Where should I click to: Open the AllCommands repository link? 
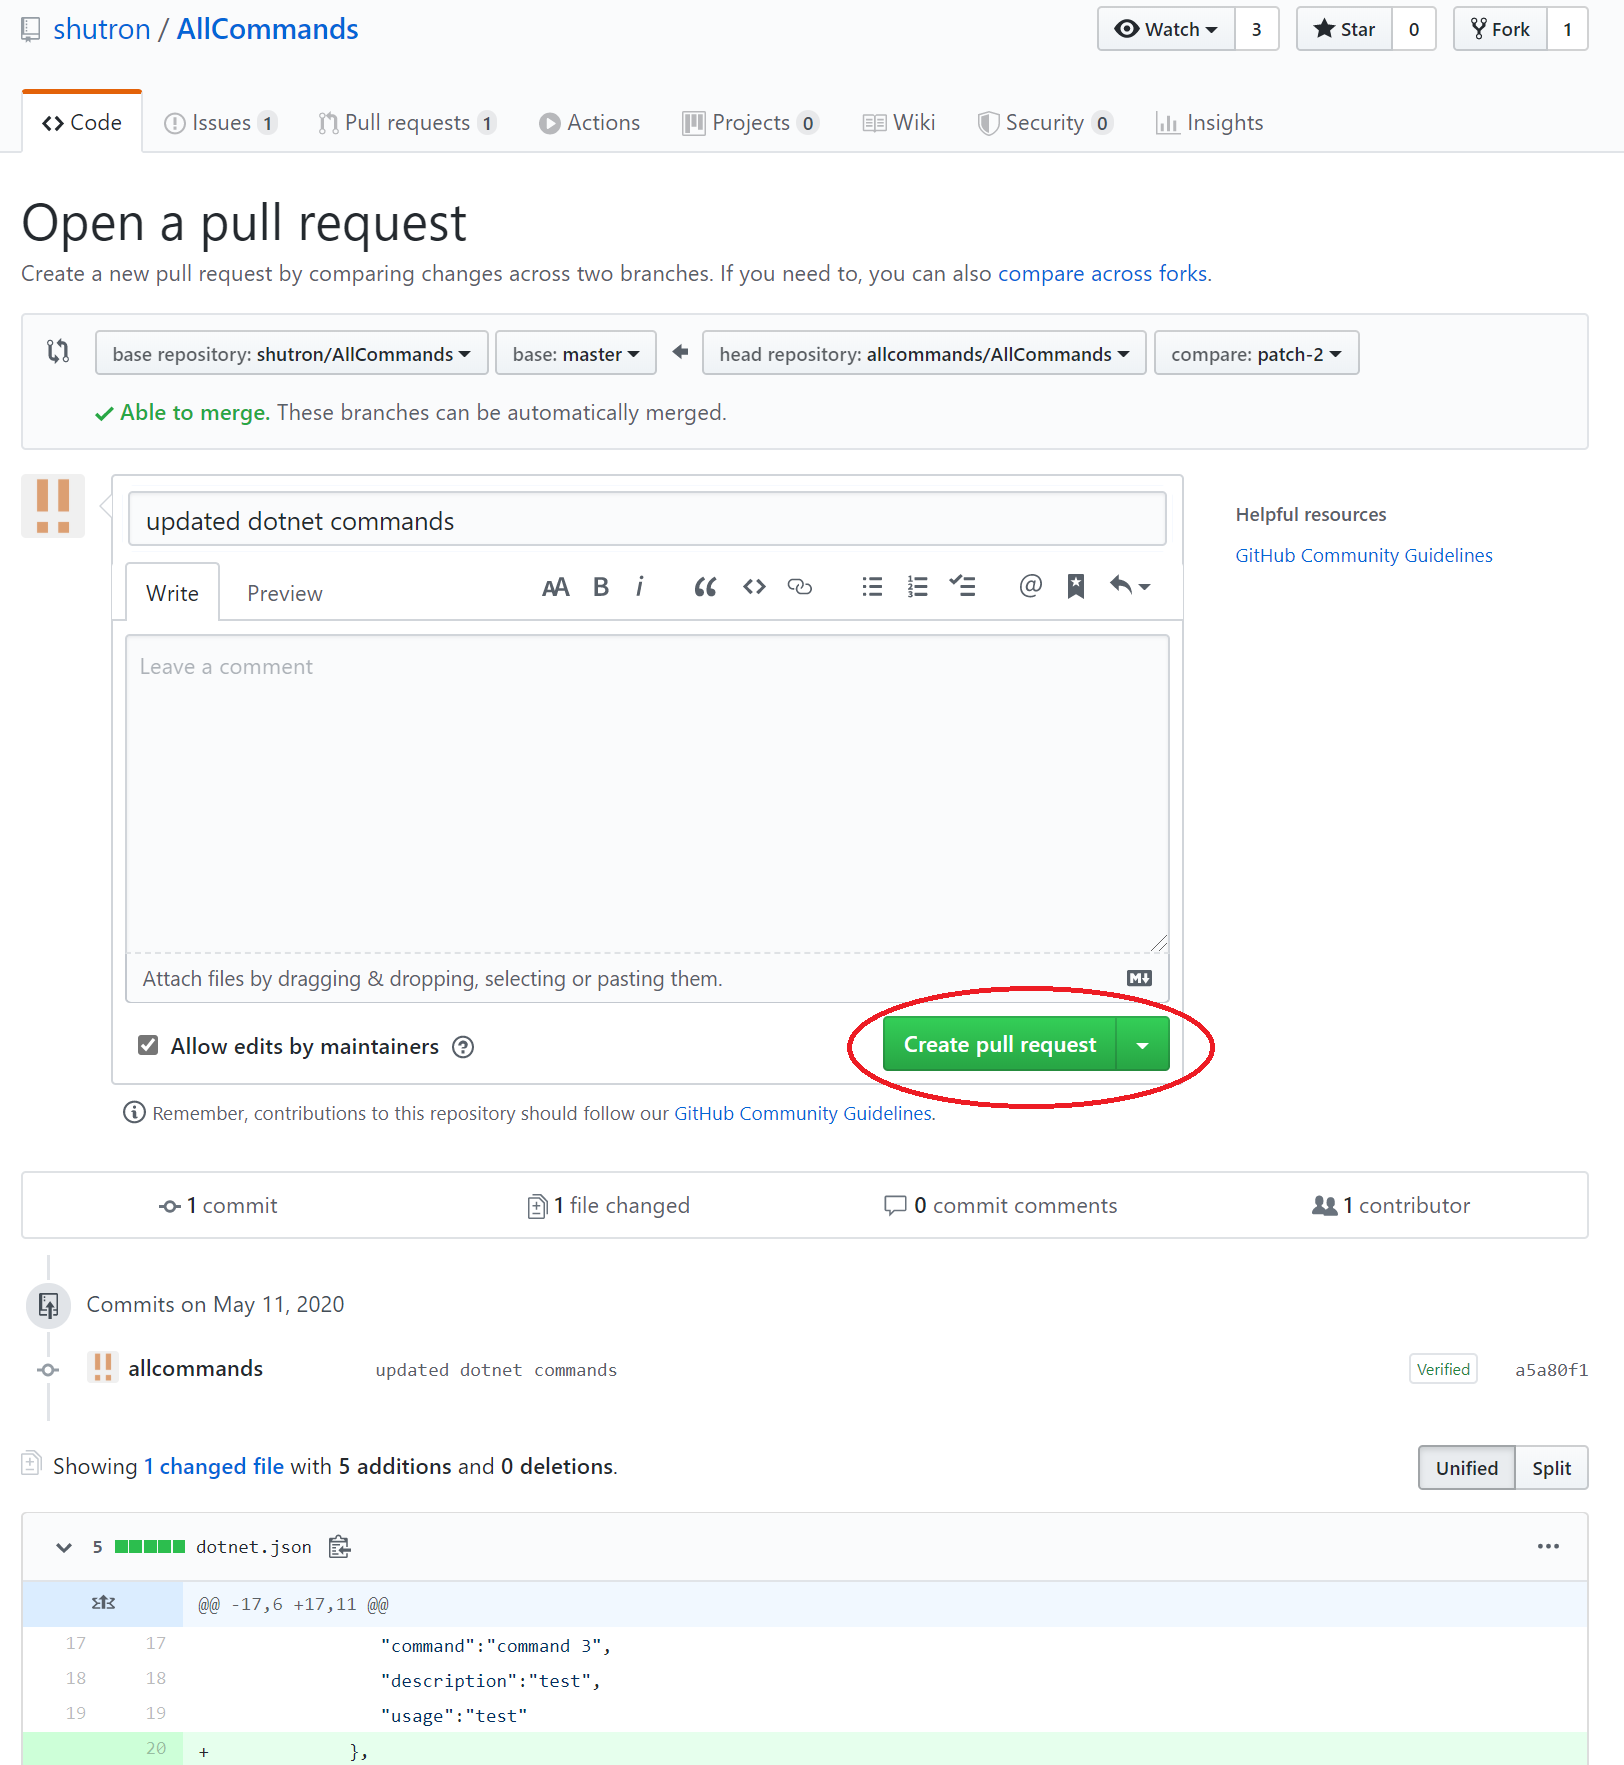(x=268, y=29)
